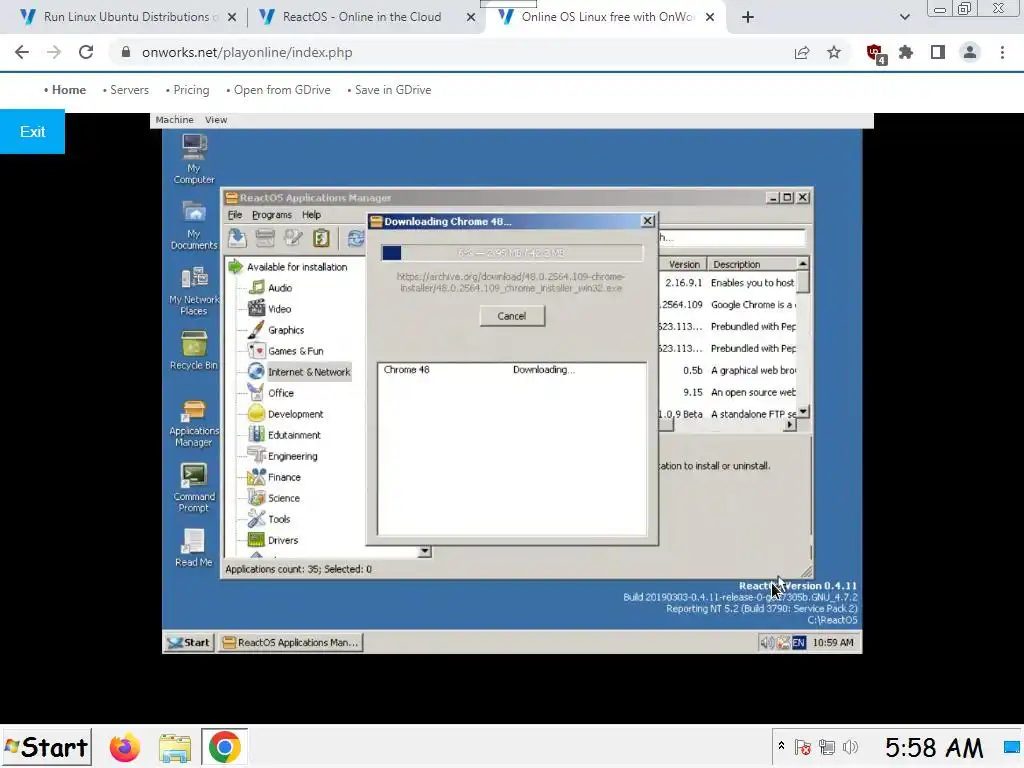Open the Pricing link

pos(191,90)
